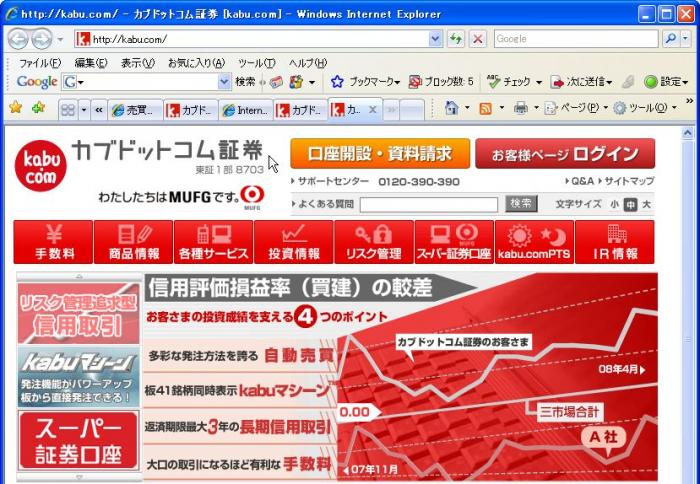Click the 商品情報 navigation button

(133, 242)
